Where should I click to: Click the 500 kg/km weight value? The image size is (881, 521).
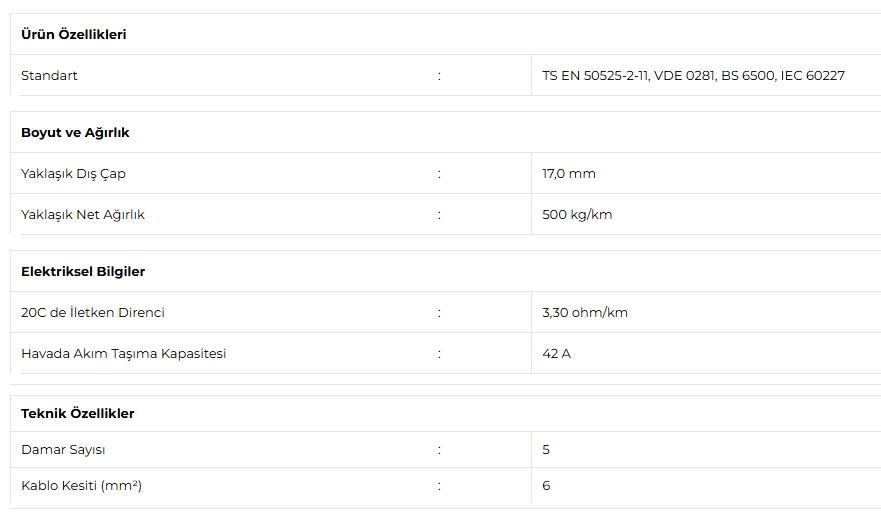click(x=577, y=215)
